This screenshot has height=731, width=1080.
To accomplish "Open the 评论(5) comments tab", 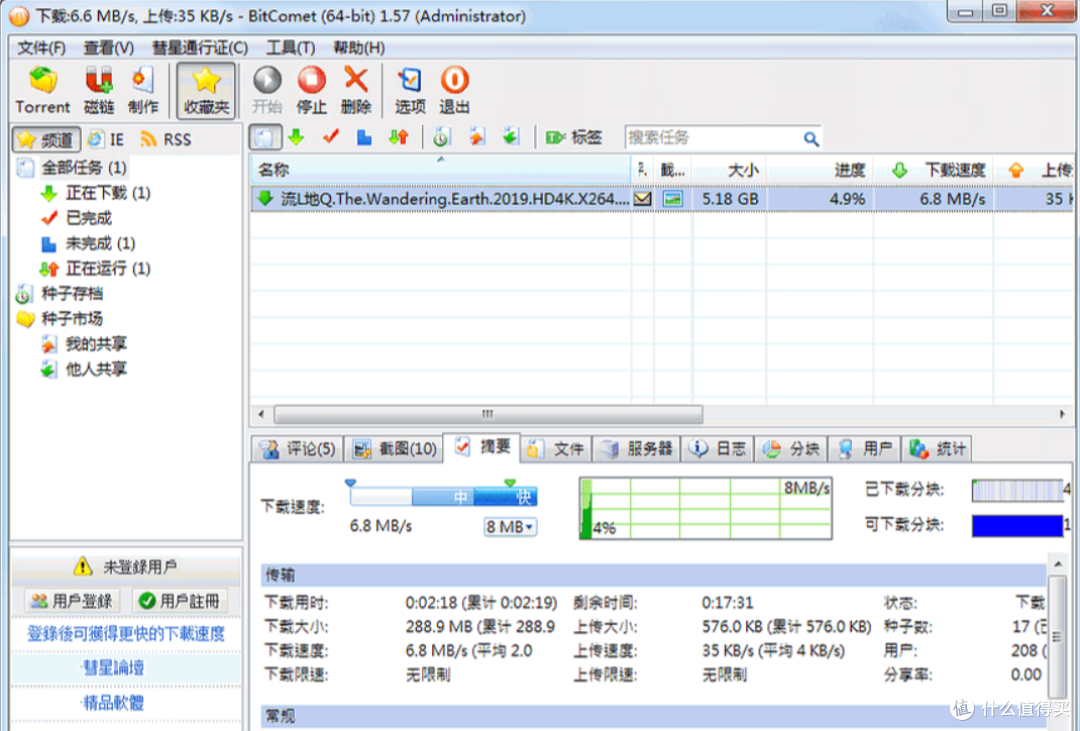I will click(298, 449).
